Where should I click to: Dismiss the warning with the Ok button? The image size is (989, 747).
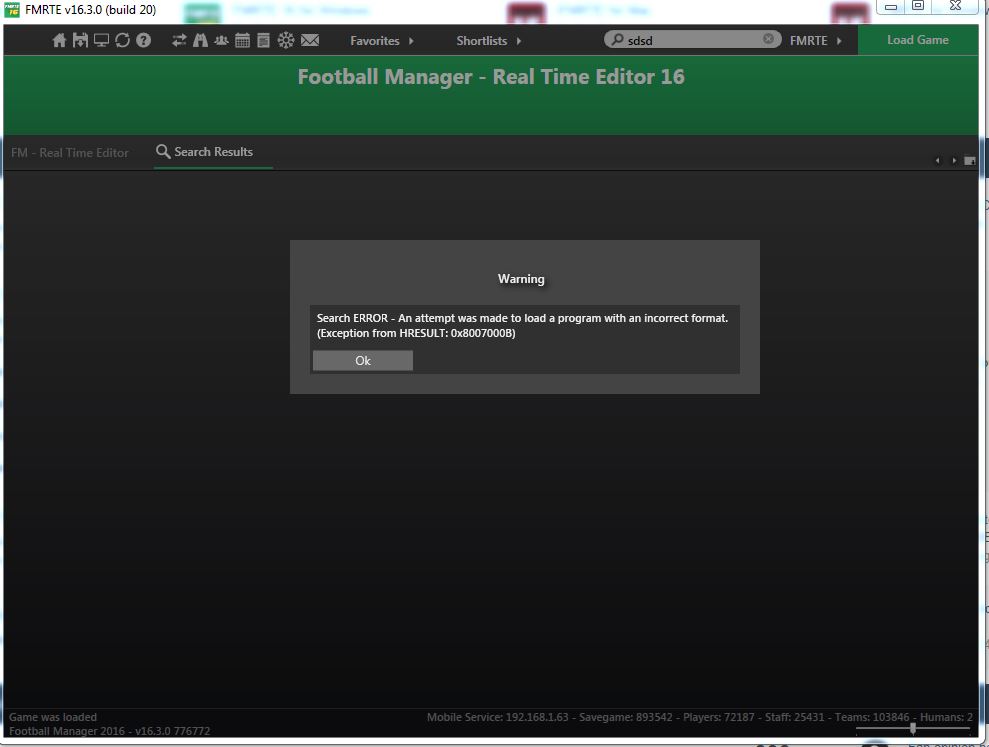pos(363,361)
